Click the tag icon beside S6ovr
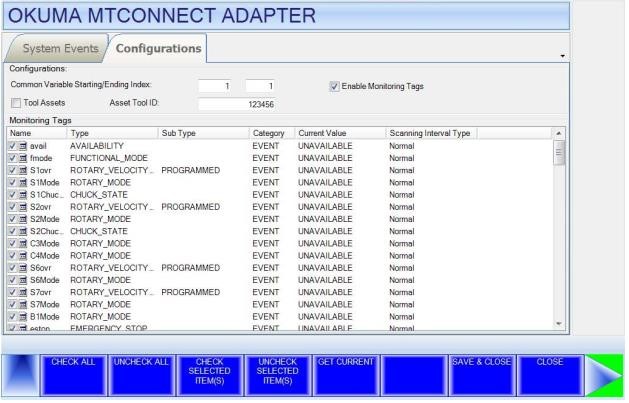629x403 pixels. 23,268
